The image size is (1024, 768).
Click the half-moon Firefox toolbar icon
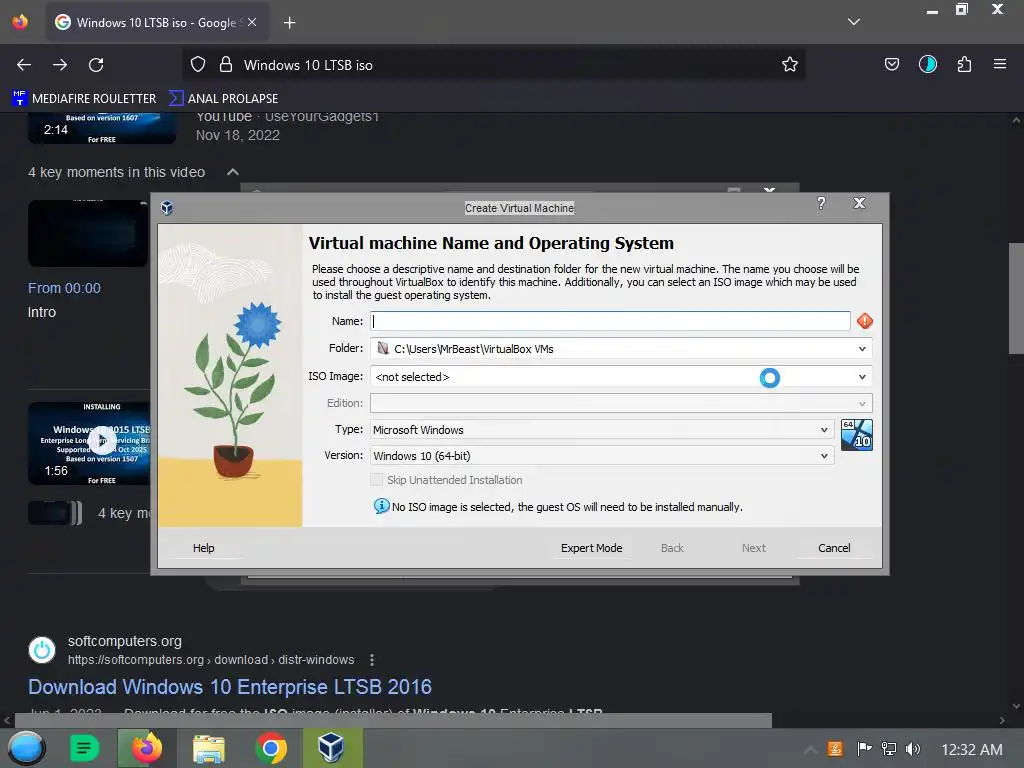pyautogui.click(x=927, y=64)
